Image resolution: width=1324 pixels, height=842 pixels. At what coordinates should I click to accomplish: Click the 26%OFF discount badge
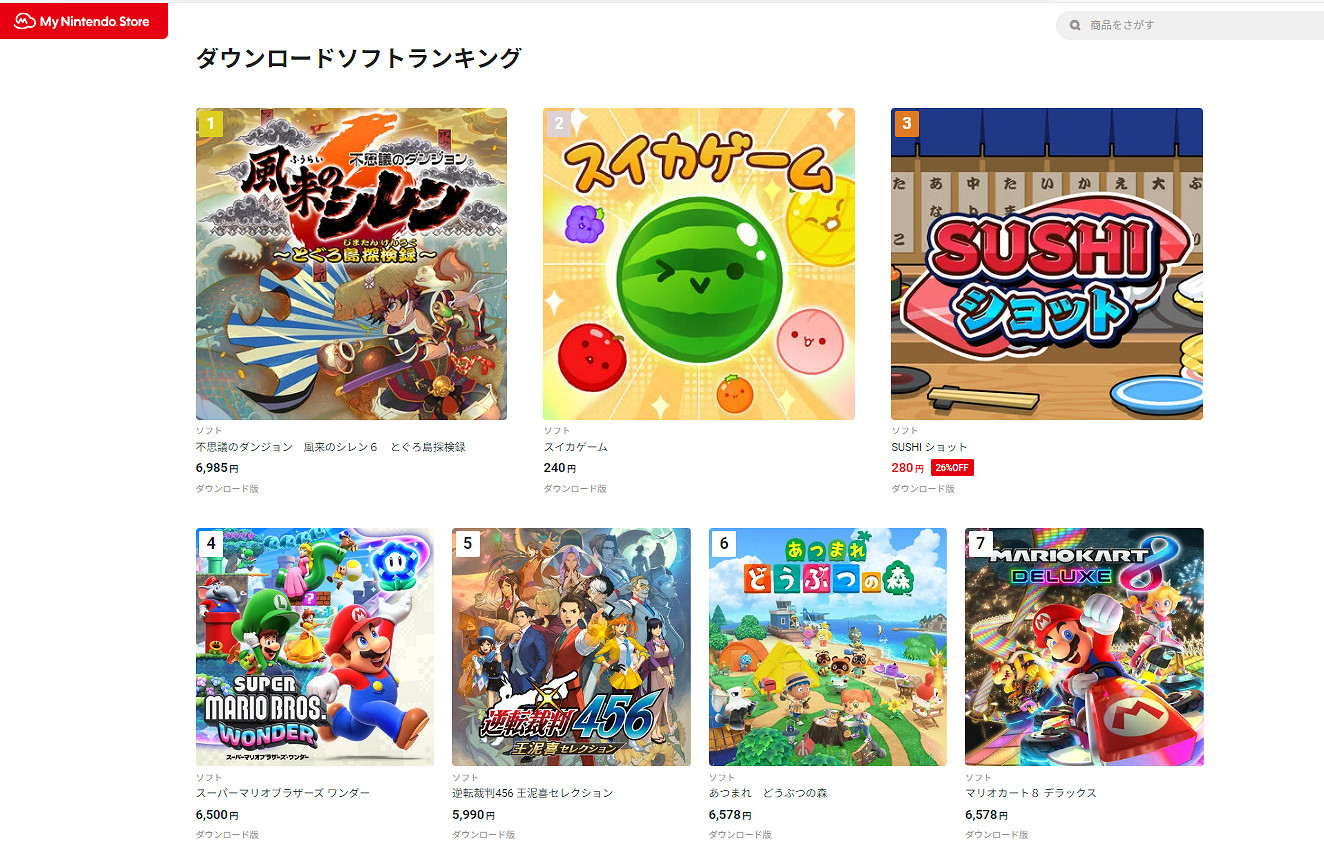click(x=952, y=468)
